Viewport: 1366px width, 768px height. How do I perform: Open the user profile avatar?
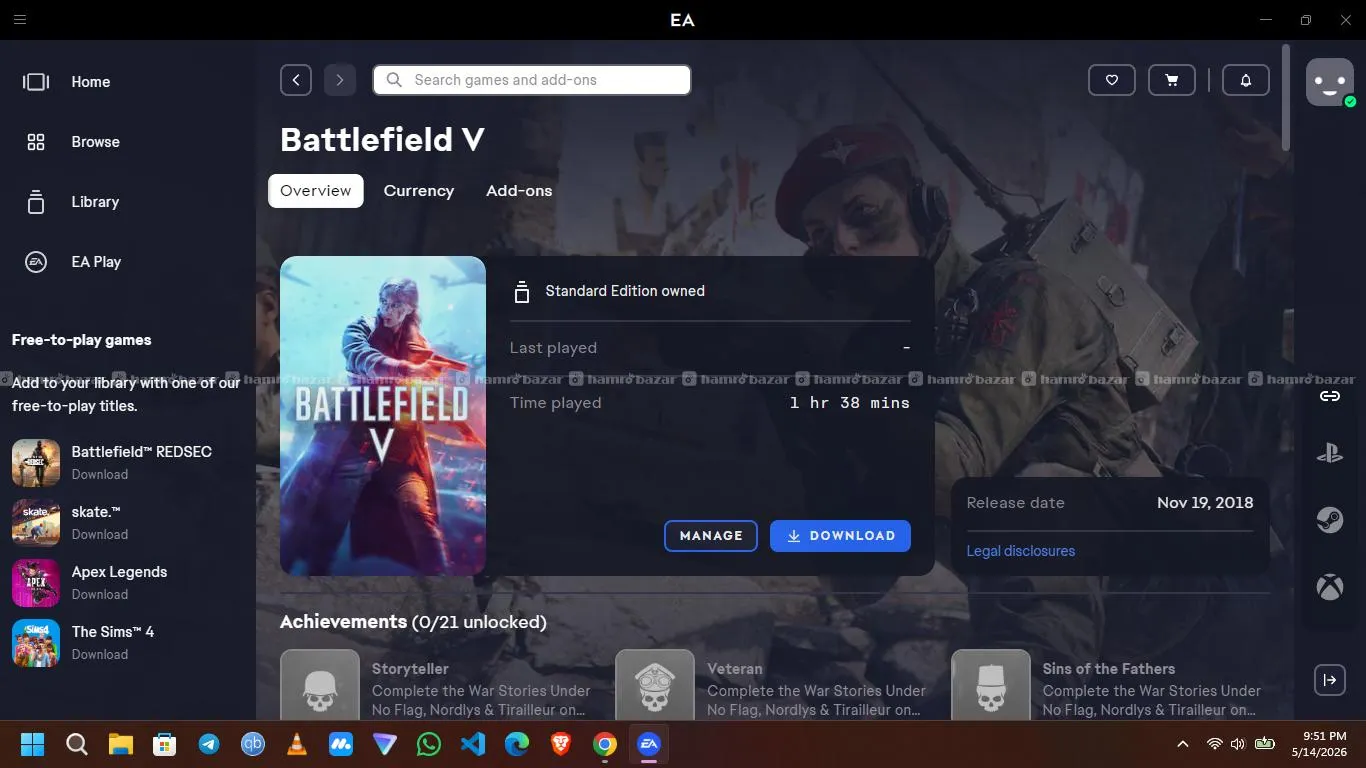coord(1330,82)
